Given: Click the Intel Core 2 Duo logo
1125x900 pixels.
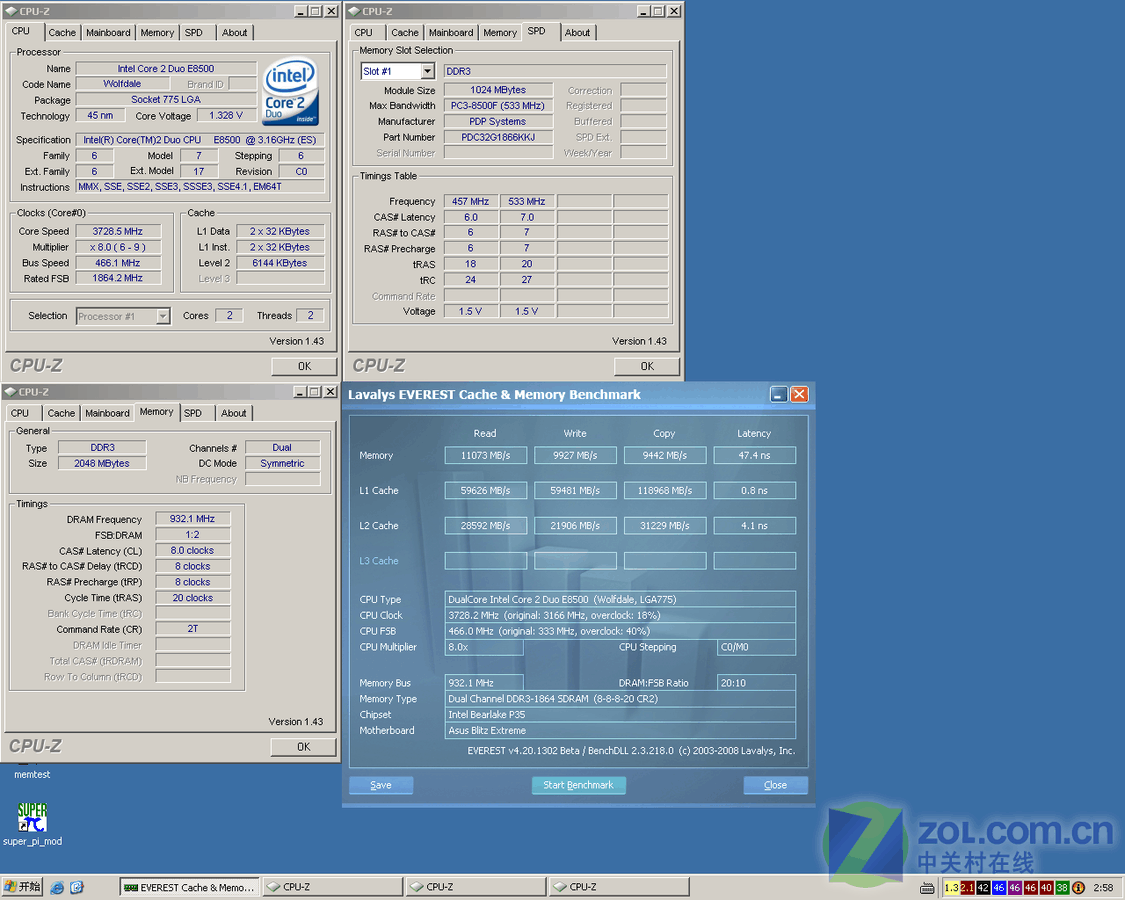Looking at the screenshot, I should 290,92.
